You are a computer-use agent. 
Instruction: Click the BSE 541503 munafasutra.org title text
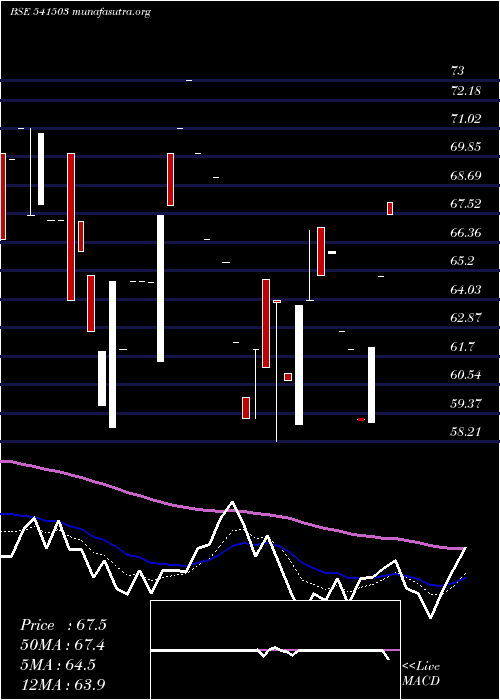(80, 12)
